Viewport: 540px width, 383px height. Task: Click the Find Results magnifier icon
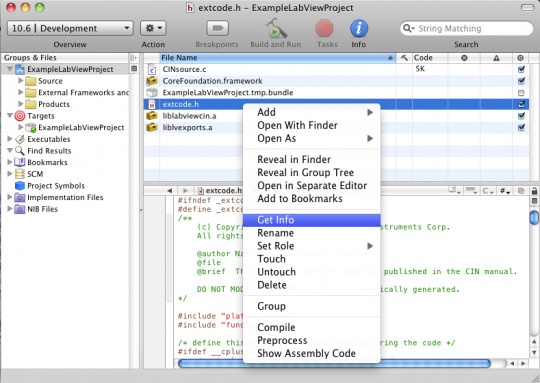[x=20, y=151]
